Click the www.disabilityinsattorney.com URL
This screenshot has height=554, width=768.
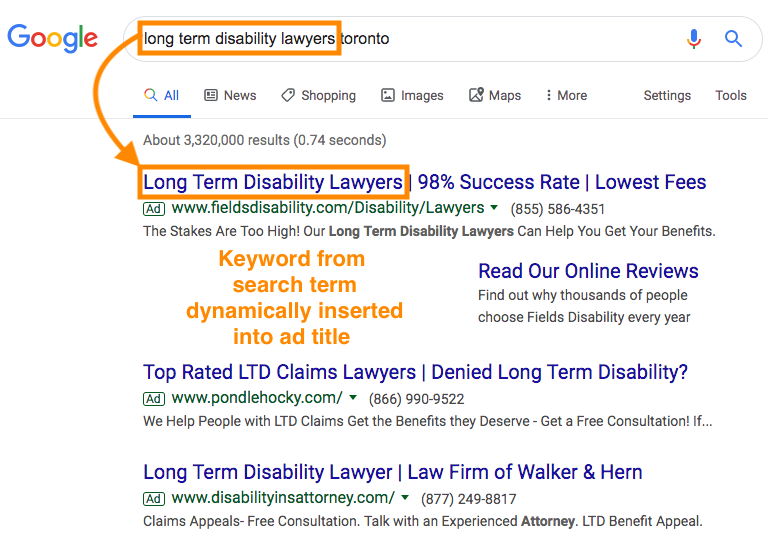[283, 498]
